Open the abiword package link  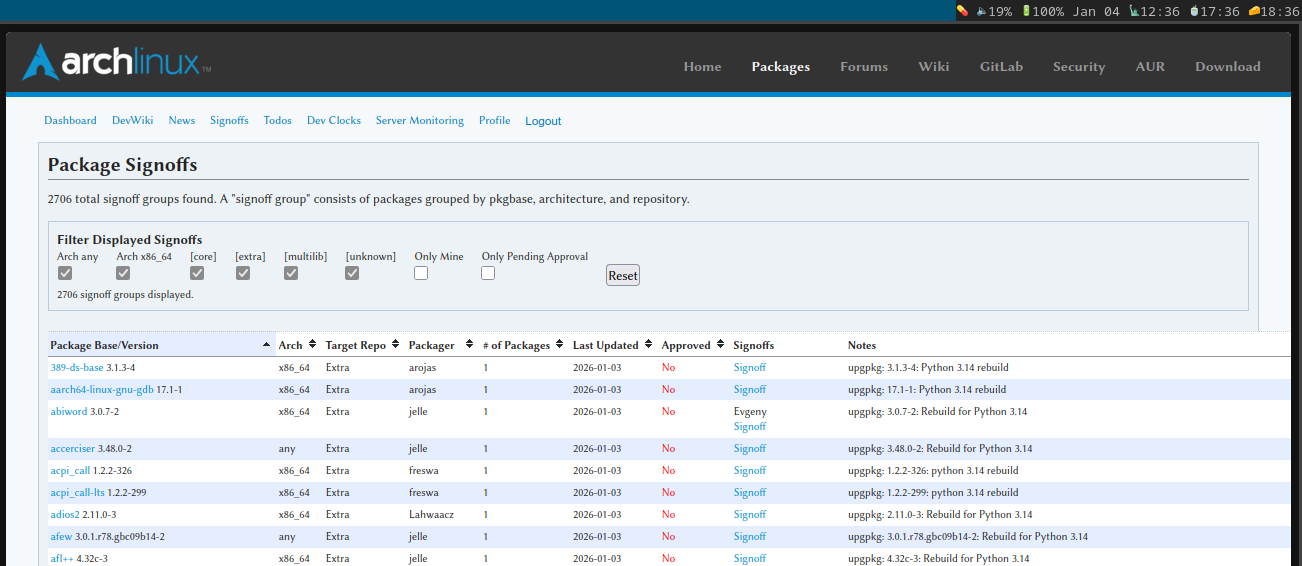69,412
